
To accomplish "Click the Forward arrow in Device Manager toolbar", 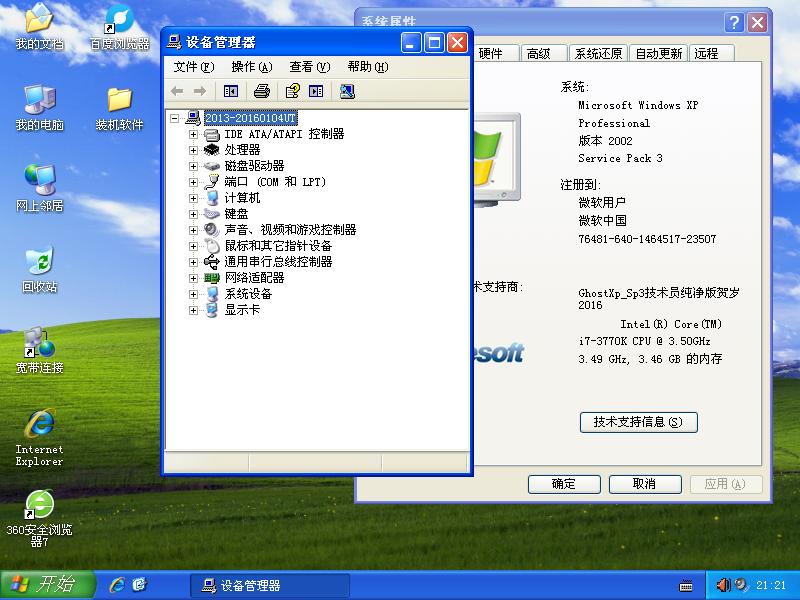I will pos(199,91).
